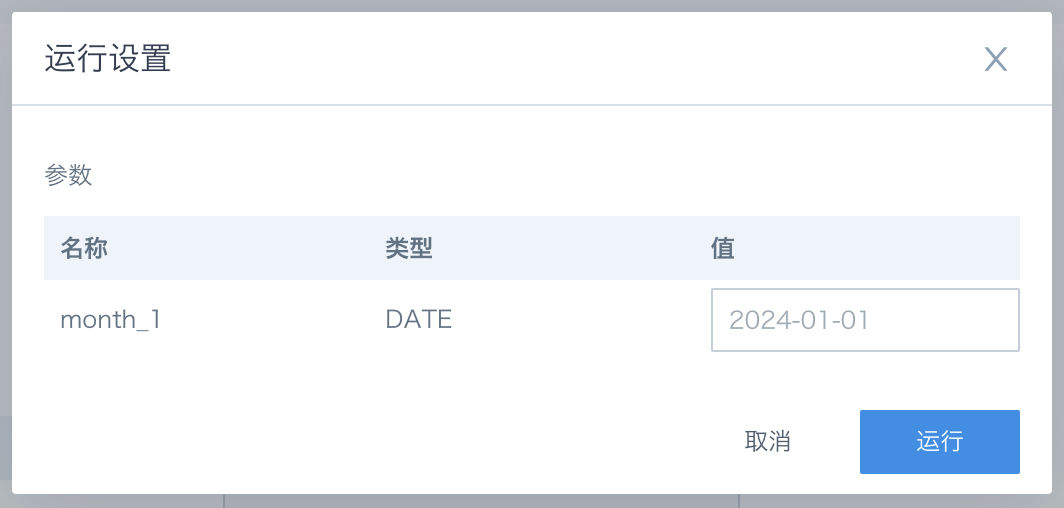Select the 名称 column header
Screen dimensions: 1064x508
click(83, 249)
